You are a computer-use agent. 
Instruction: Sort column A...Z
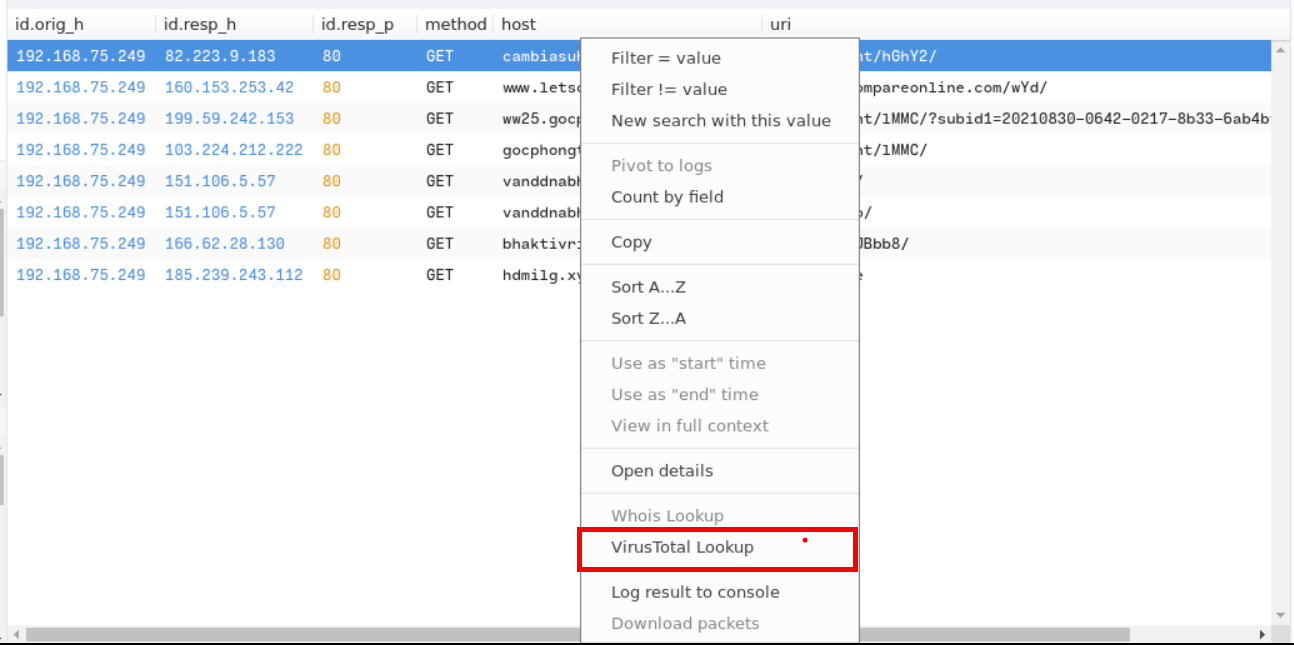[648, 287]
